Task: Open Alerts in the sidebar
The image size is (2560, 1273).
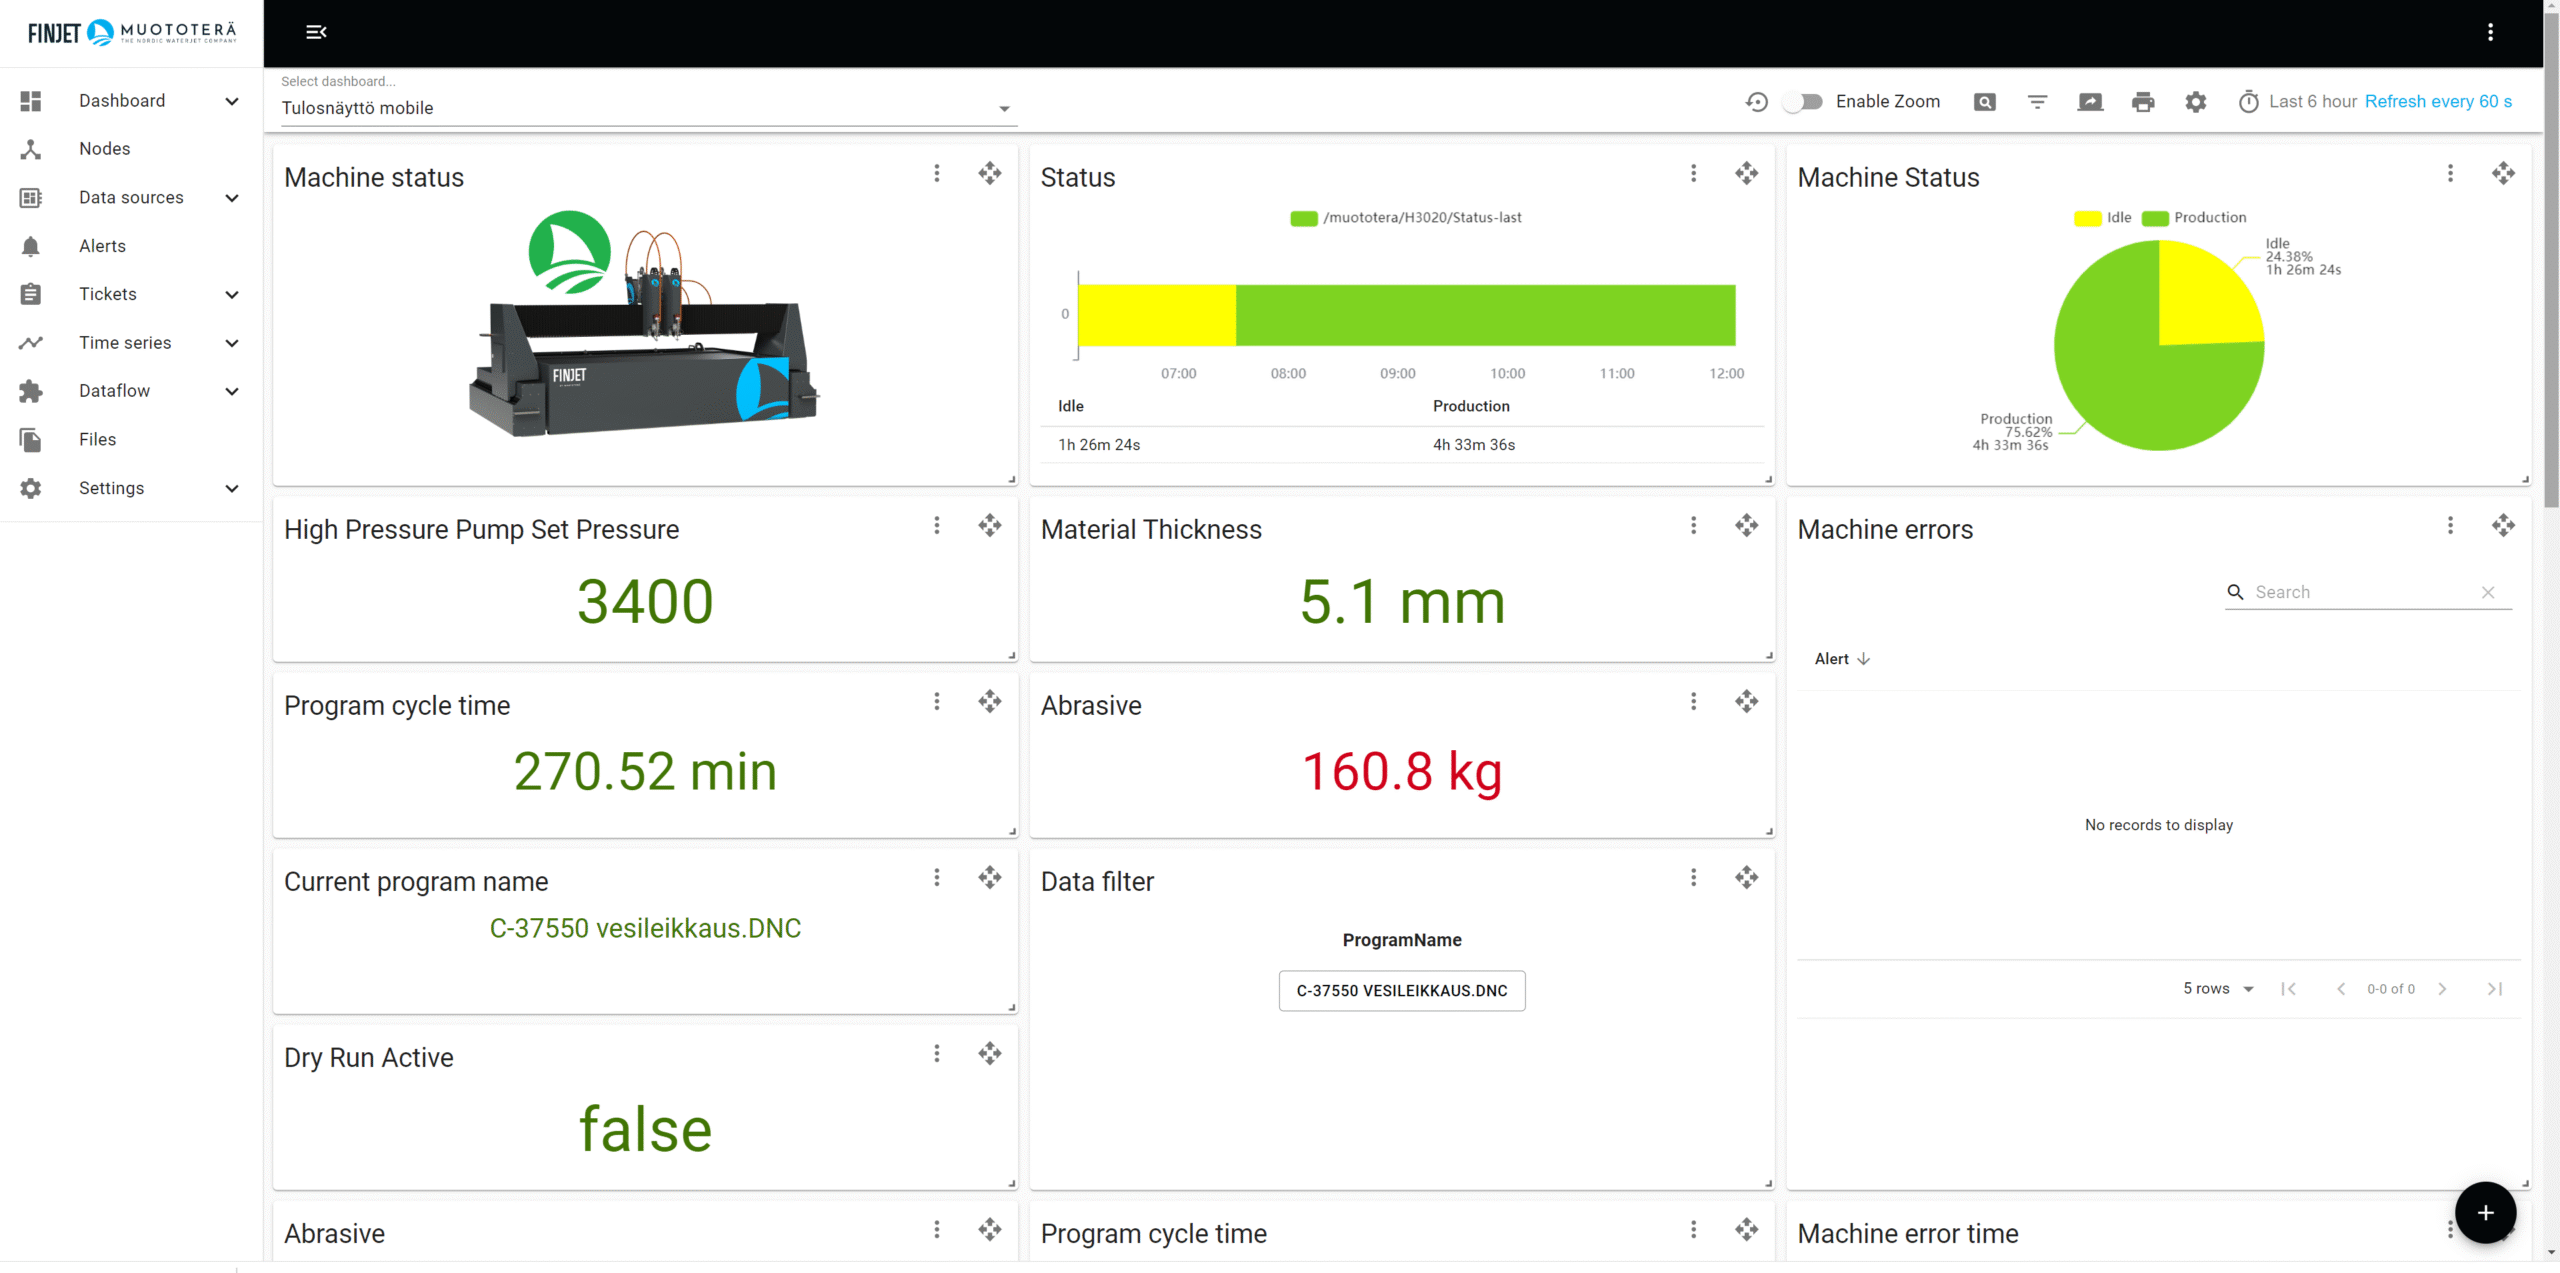Action: tap(102, 246)
